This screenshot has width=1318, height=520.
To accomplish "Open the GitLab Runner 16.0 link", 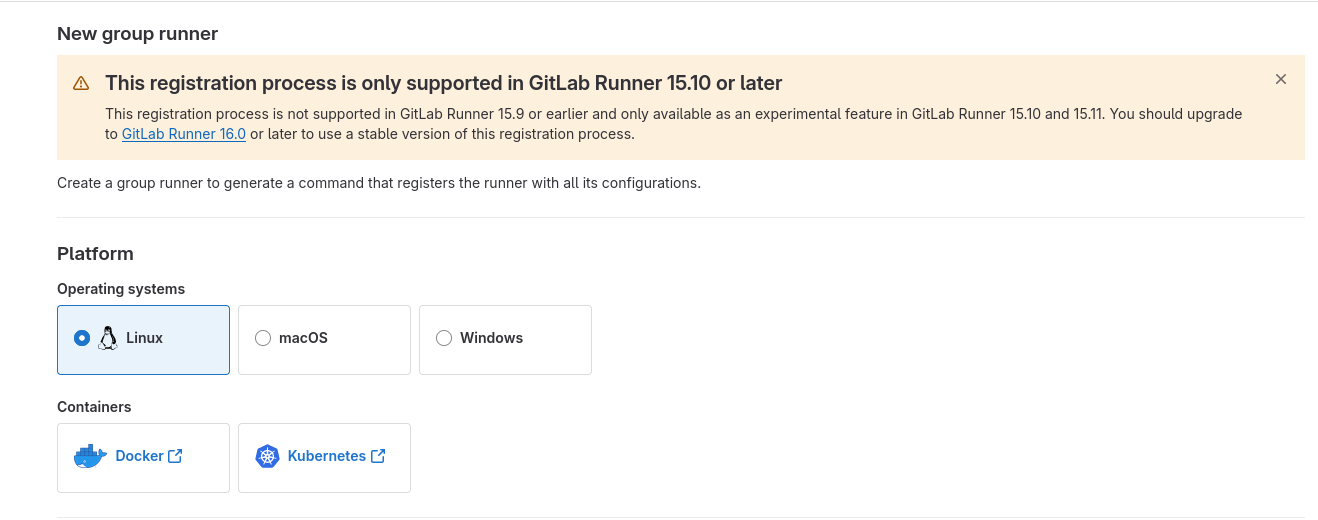I will pos(184,134).
